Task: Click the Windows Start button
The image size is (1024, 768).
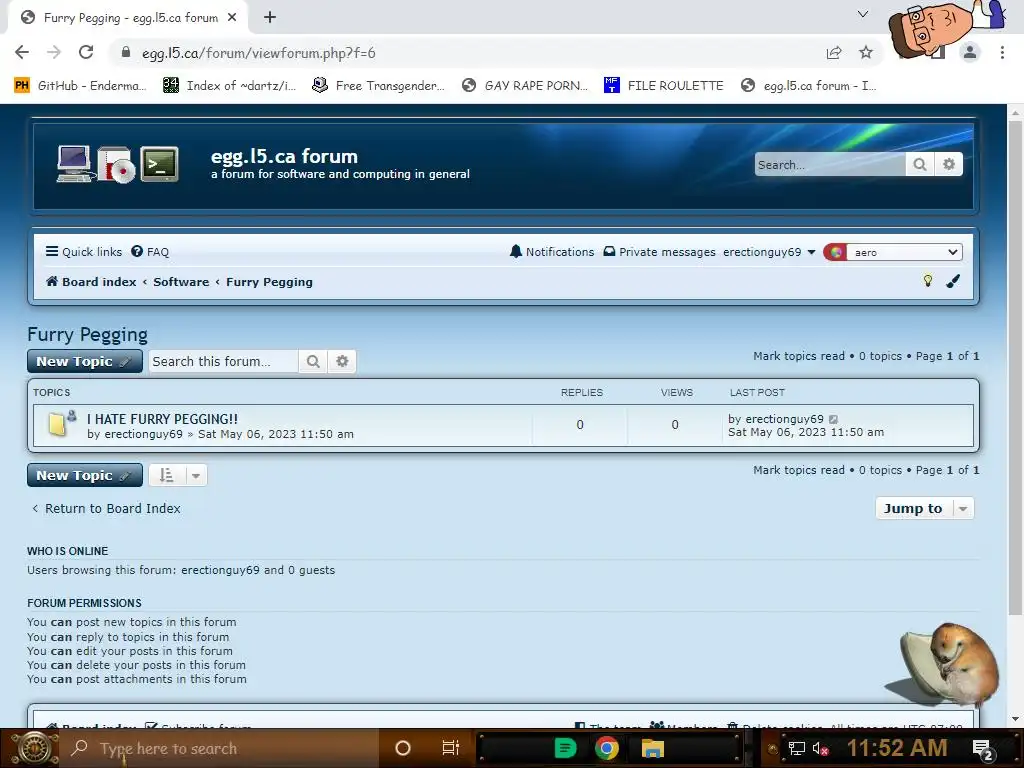Action: coord(34,748)
